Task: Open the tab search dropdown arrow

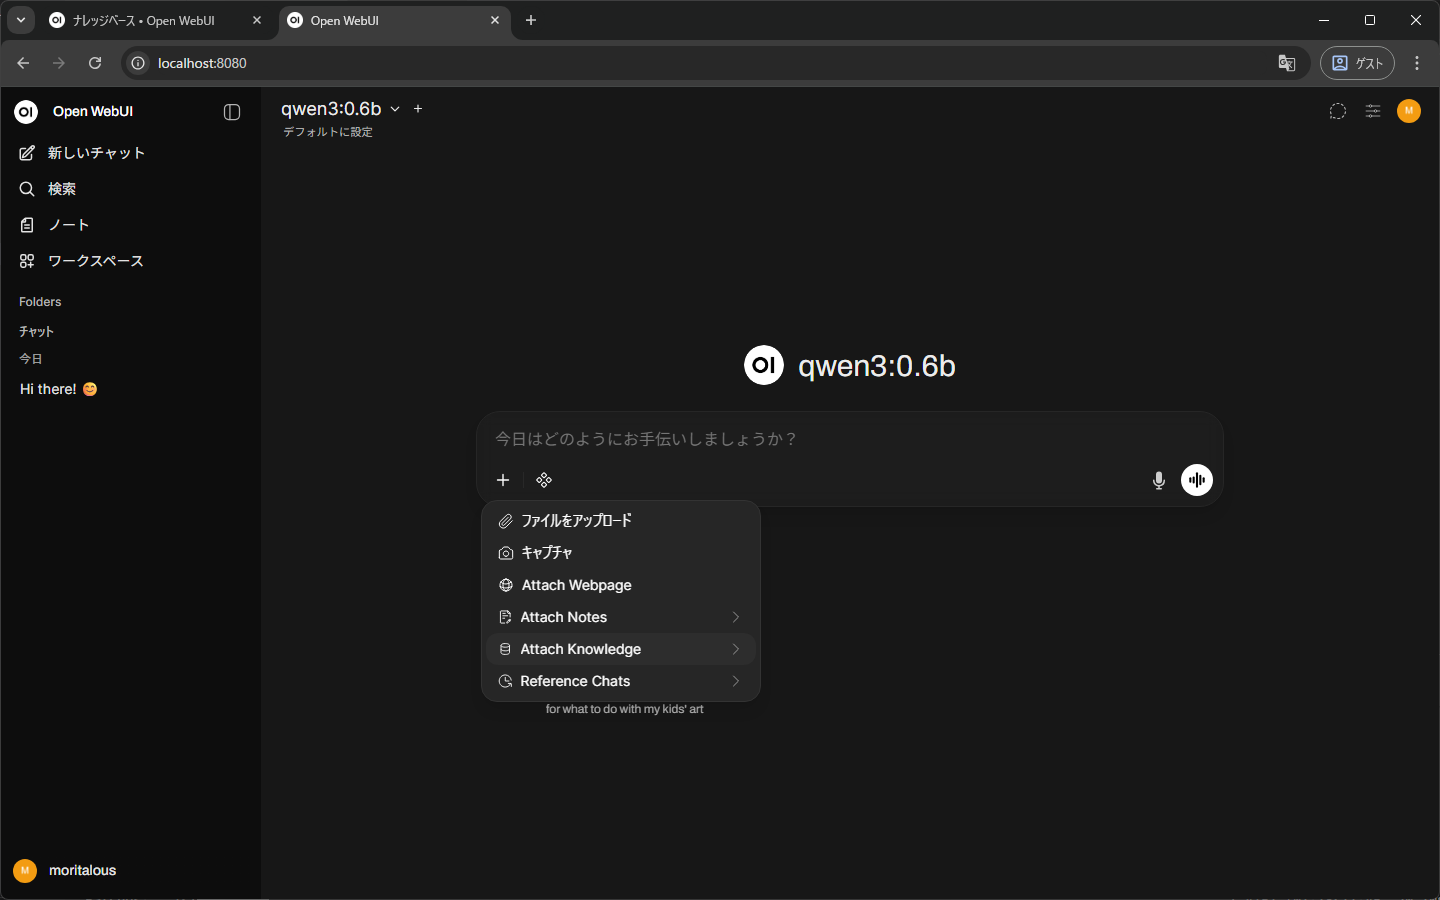Action: pyautogui.click(x=21, y=20)
